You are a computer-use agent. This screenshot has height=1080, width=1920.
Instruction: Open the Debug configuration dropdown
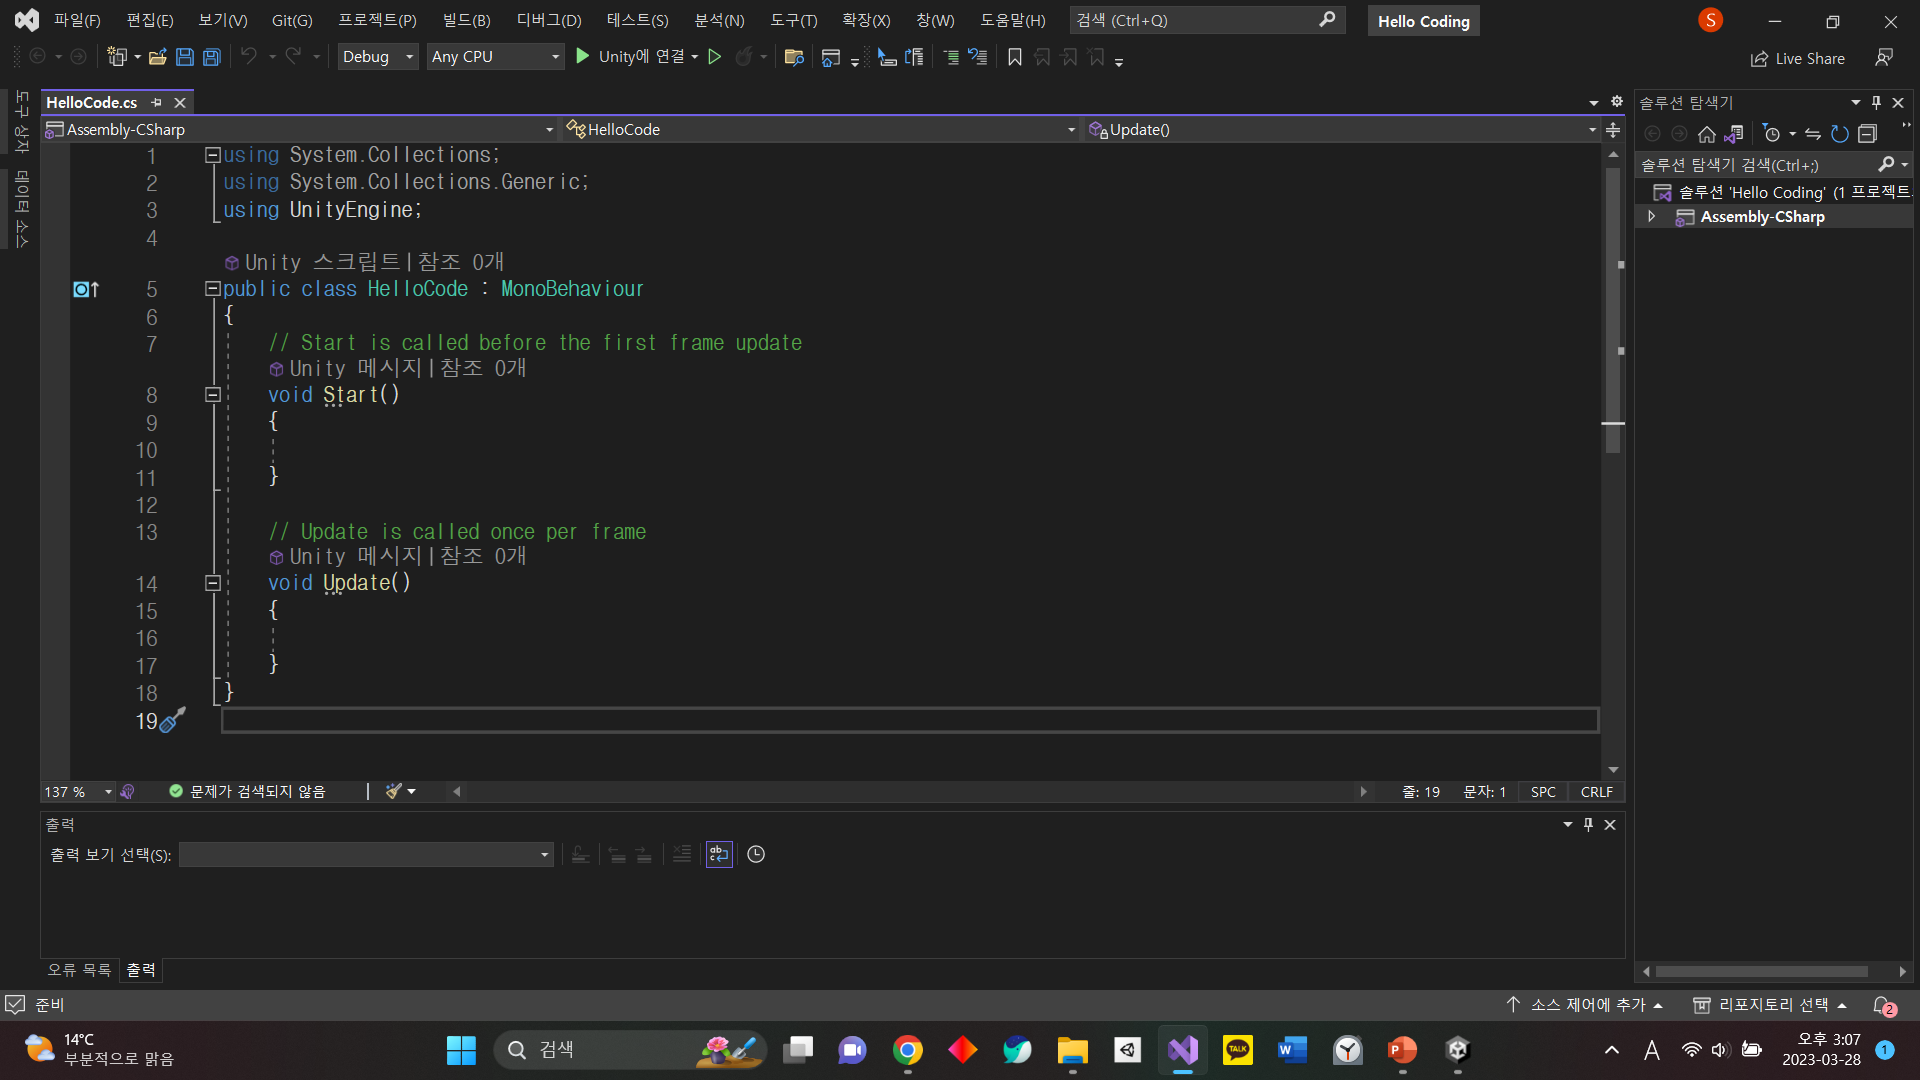pos(377,57)
